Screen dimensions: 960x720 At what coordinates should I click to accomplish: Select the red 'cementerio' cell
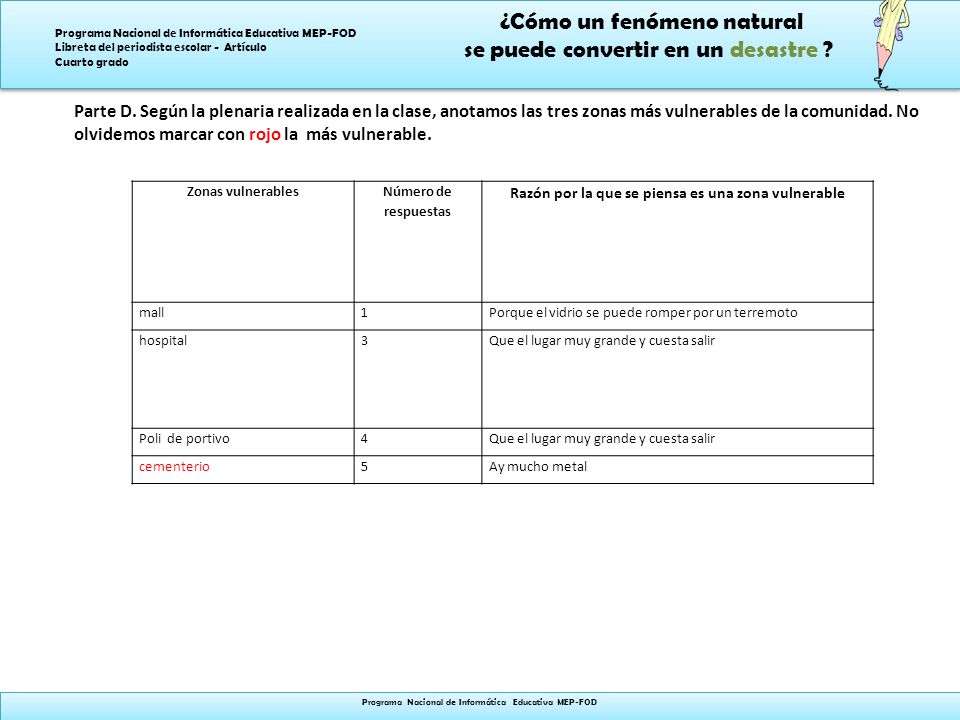pos(243,470)
